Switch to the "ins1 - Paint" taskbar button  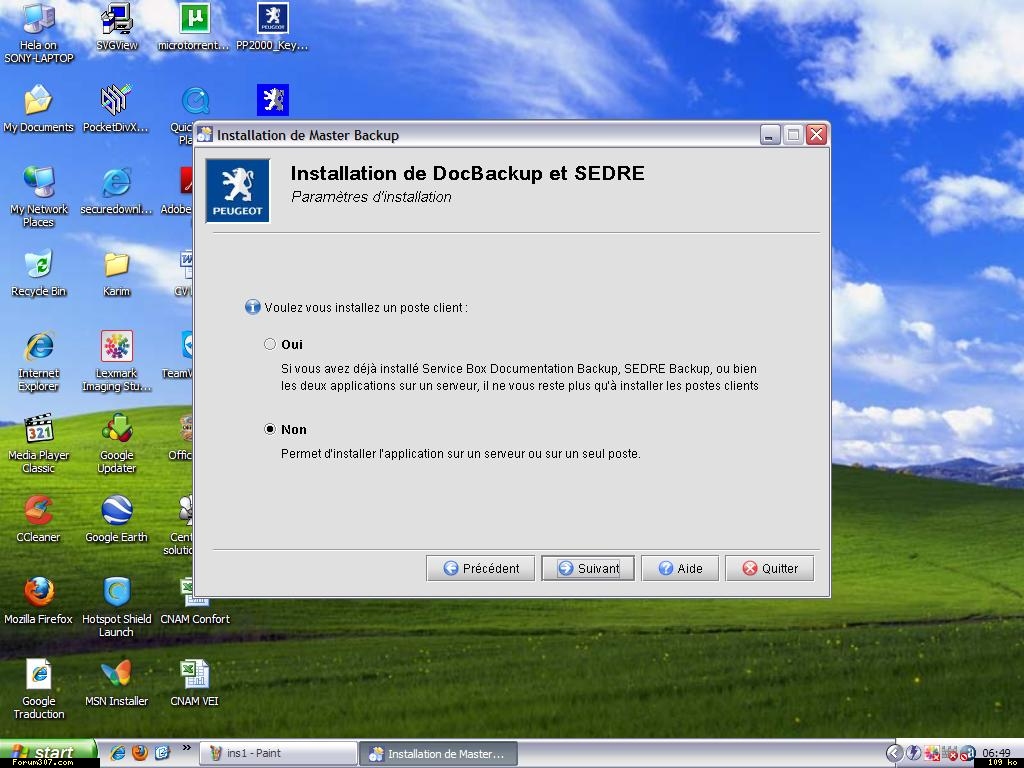click(276, 754)
